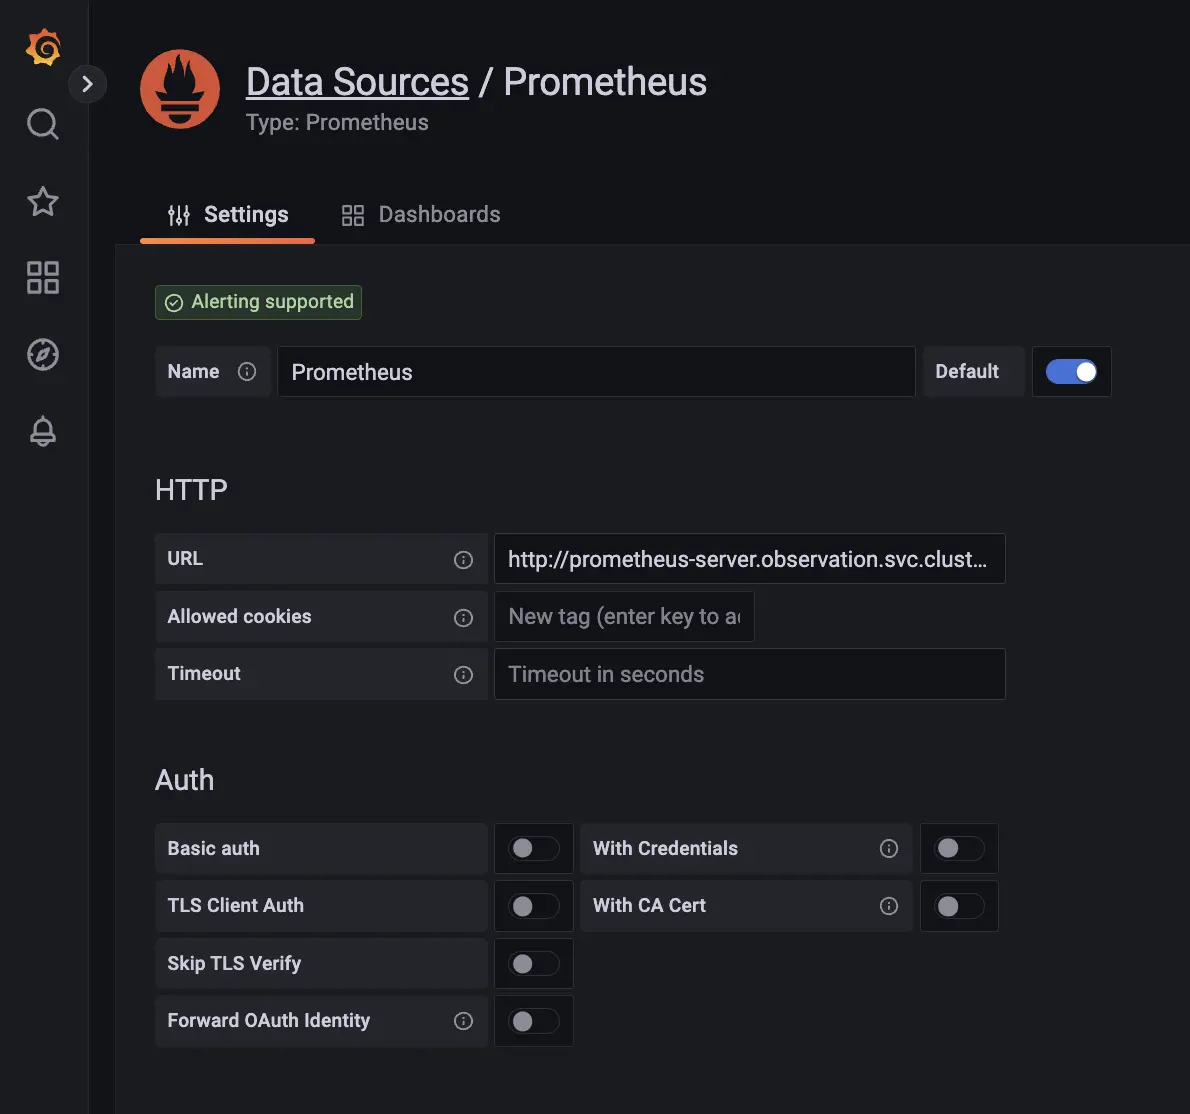Turn on With CA Cert toggle
The height and width of the screenshot is (1114, 1190).
pos(959,906)
